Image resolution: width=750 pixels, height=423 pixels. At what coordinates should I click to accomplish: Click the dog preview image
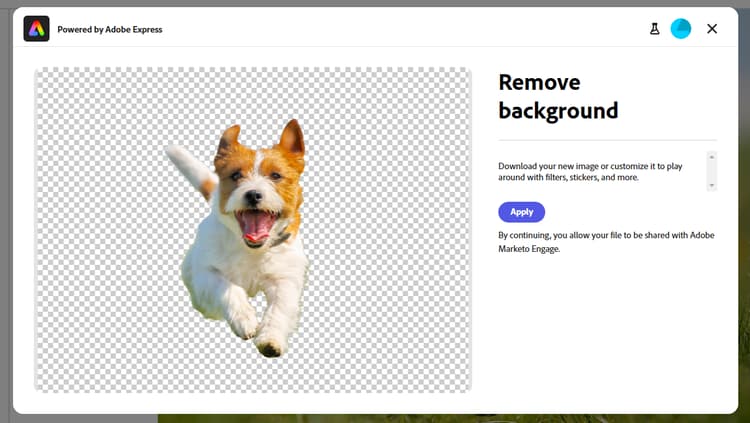click(253, 230)
